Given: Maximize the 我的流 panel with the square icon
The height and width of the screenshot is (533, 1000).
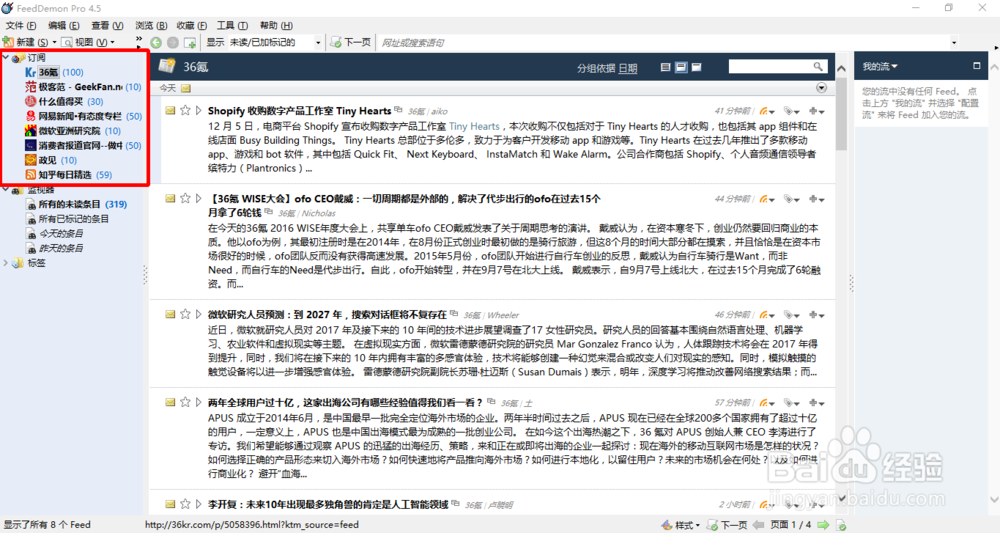Looking at the screenshot, I should click(x=976, y=66).
